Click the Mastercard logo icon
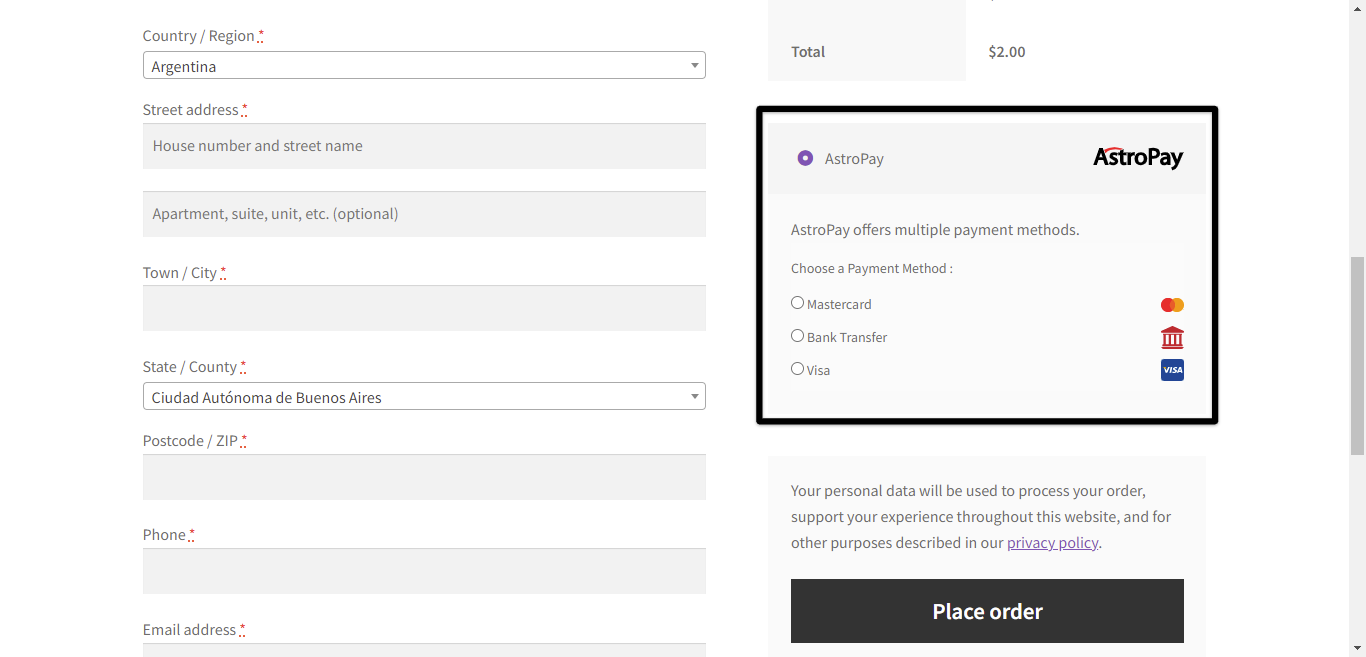Screen dimensions: 1366x657 1172,305
